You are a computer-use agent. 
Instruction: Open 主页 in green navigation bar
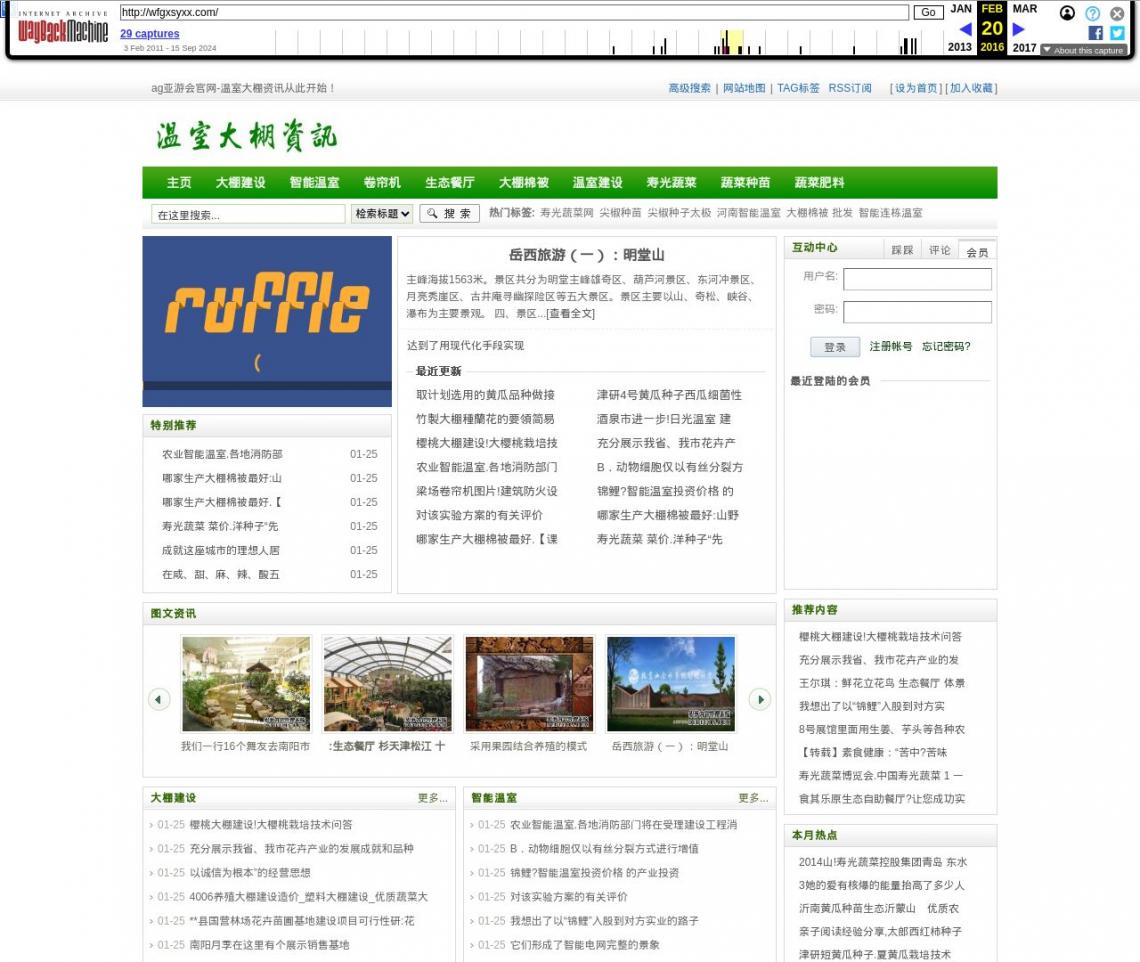179,183
